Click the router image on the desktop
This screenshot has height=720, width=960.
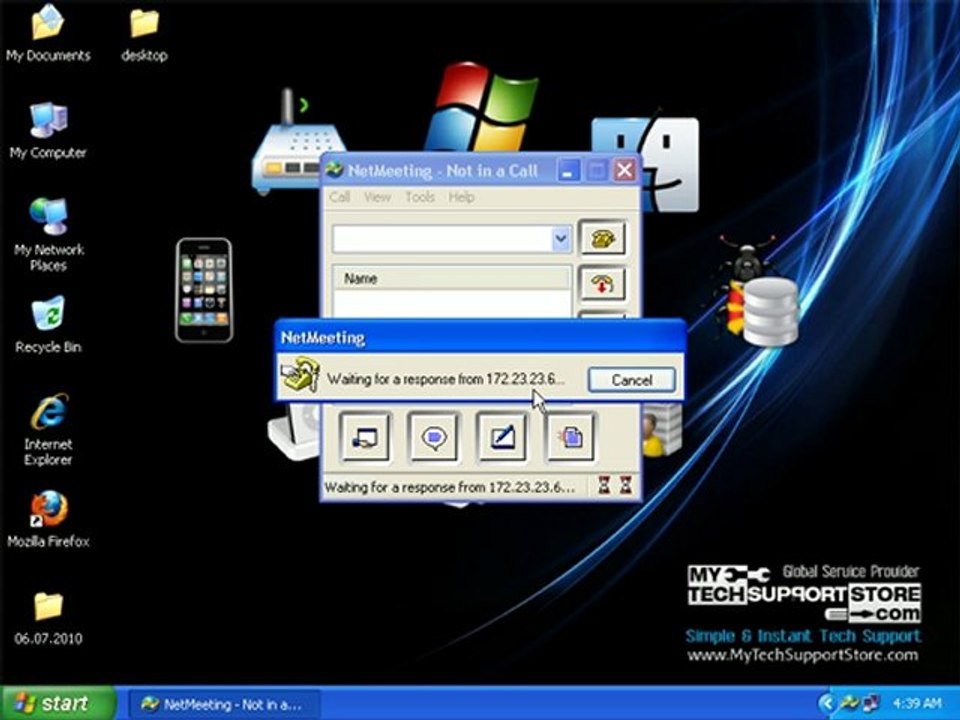tap(293, 143)
